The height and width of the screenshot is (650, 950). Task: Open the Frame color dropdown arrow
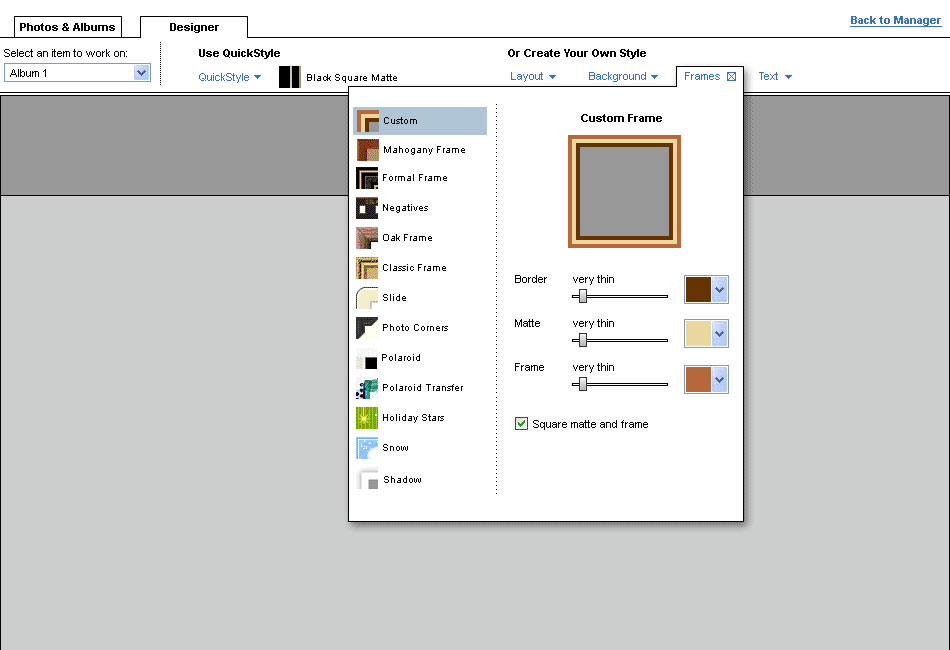pos(719,380)
